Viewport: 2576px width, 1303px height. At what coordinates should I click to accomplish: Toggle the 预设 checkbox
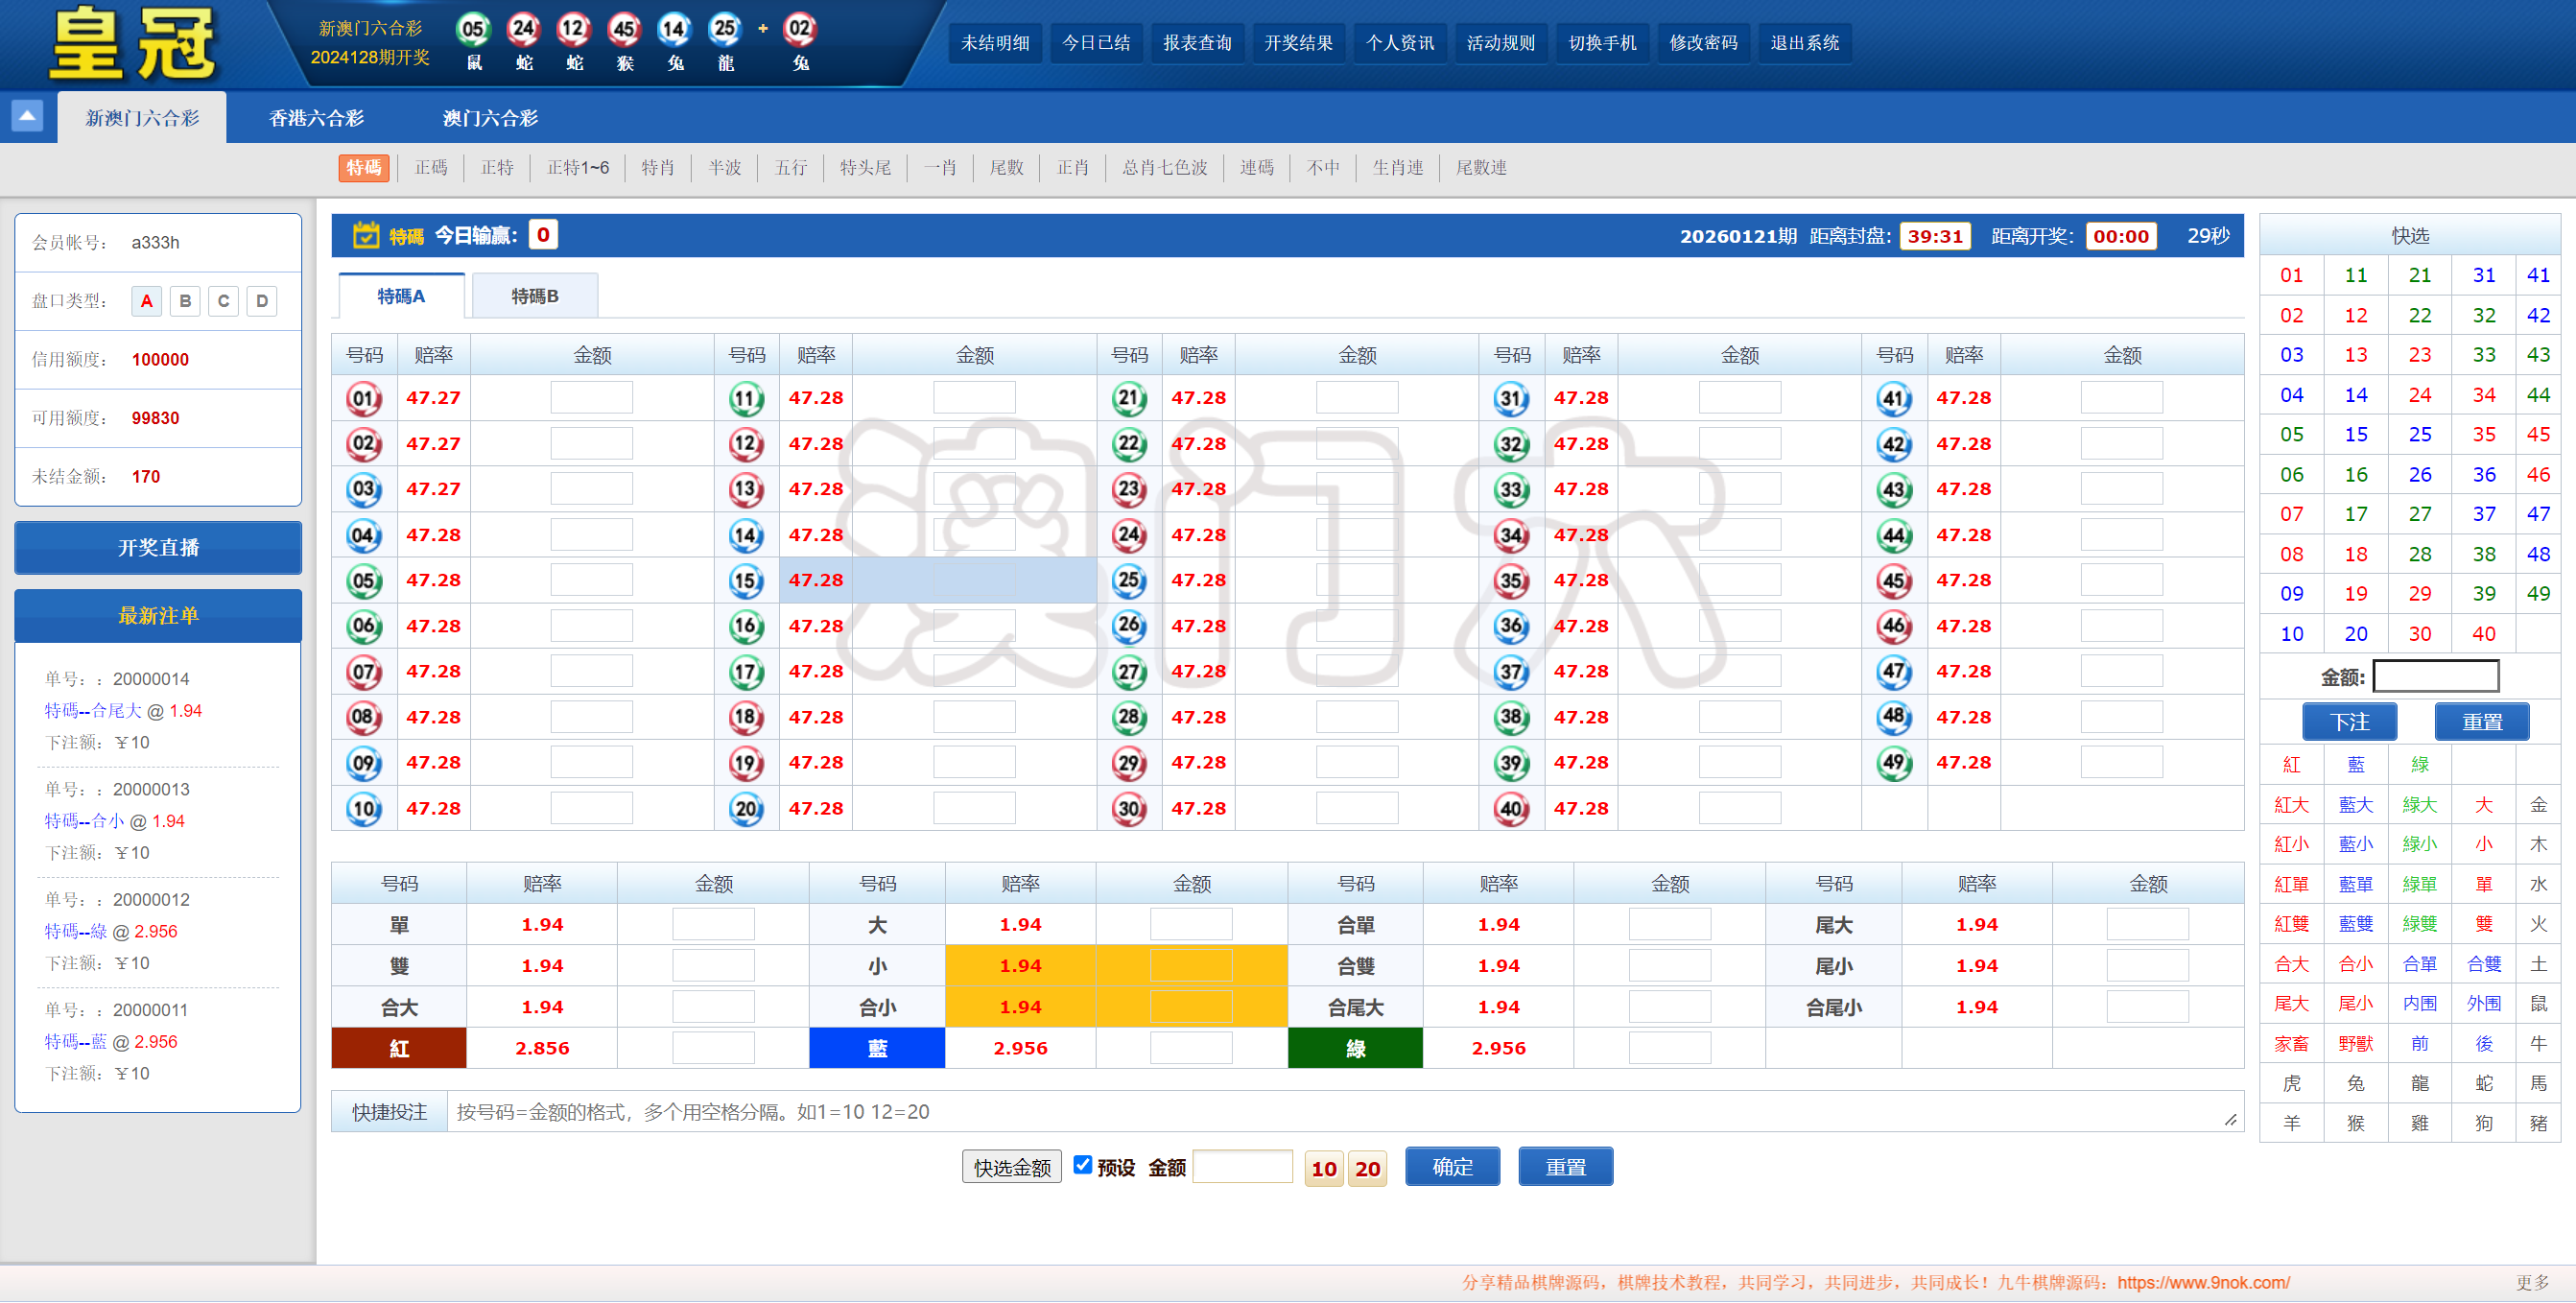click(1082, 1165)
